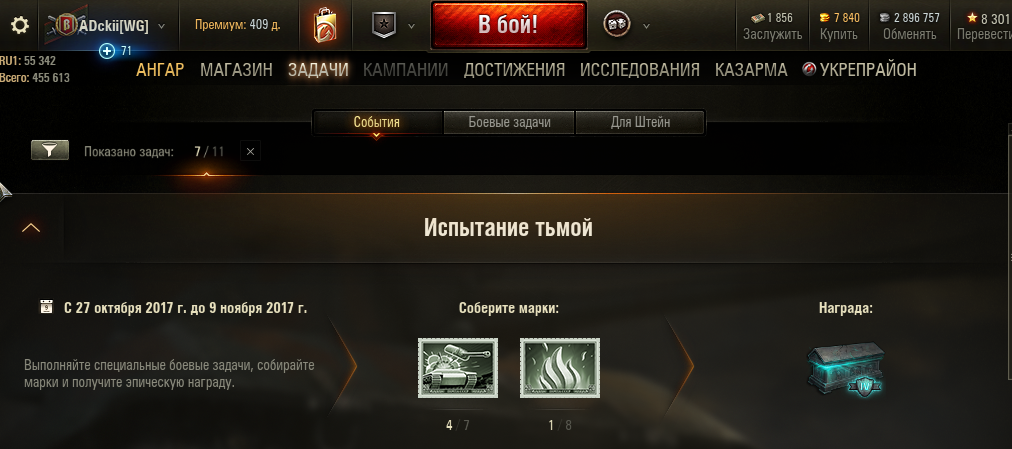
Task: Click the blue plus icon near 71
Action: [107, 51]
